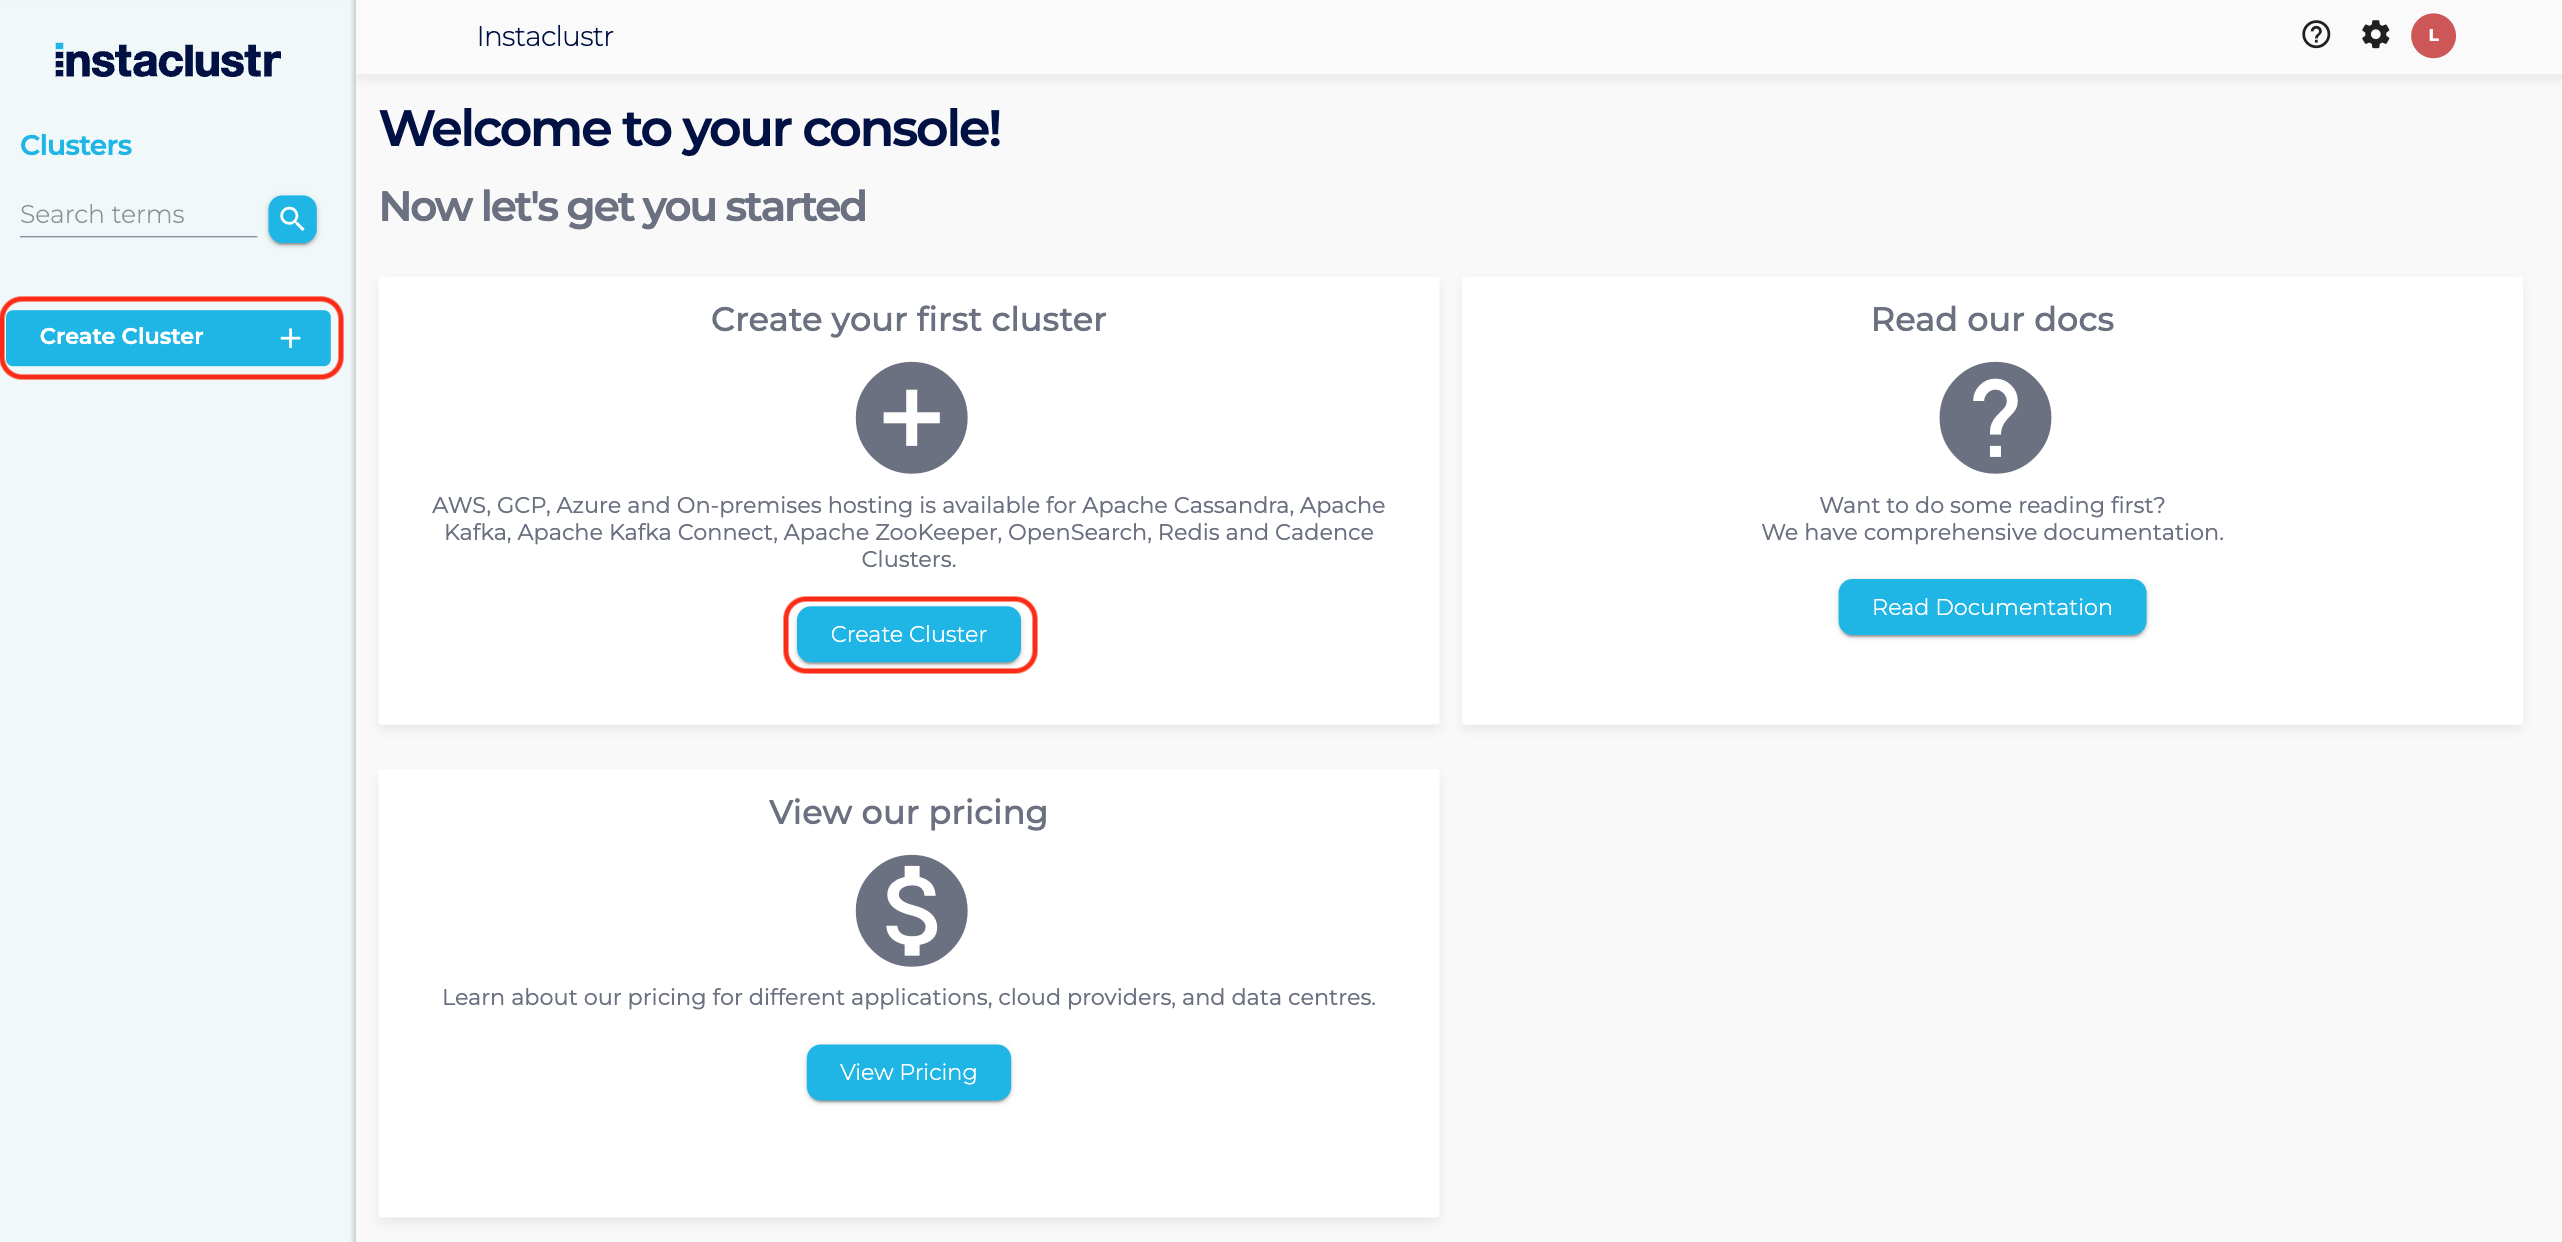Viewport: 2562px width, 1242px height.
Task: Click the search magnifier icon button
Action: (x=292, y=218)
